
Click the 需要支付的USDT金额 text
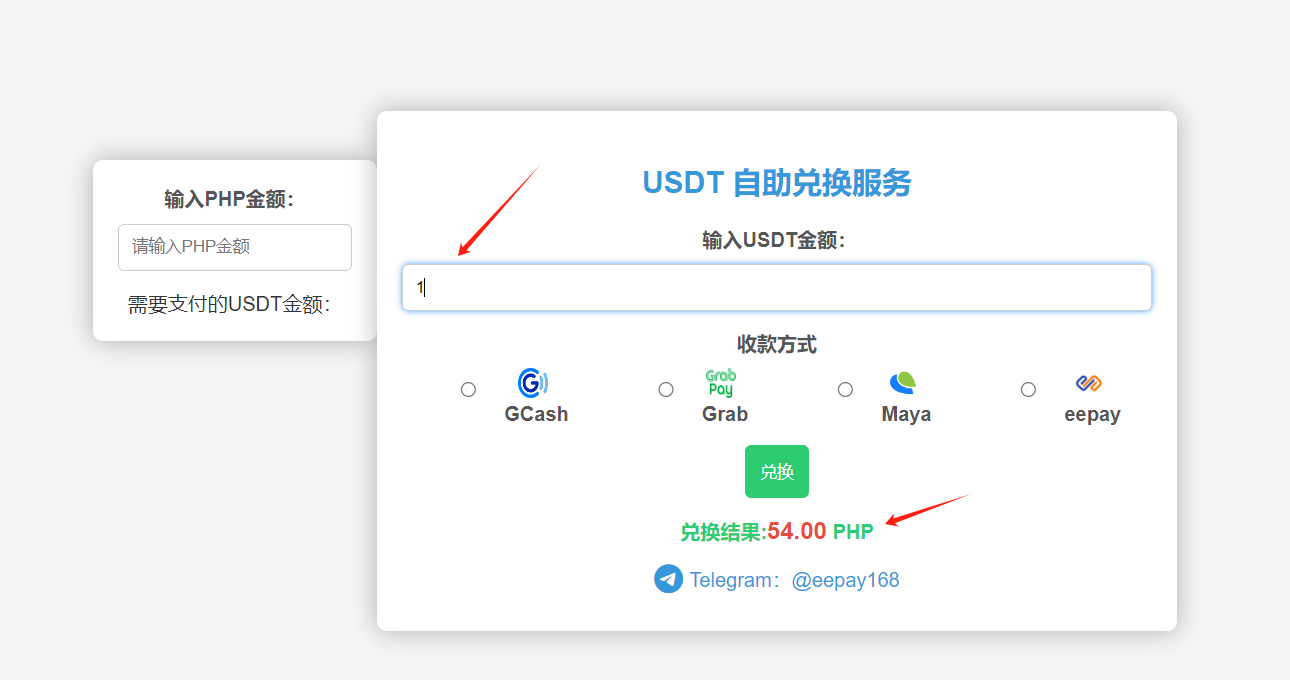pyautogui.click(x=229, y=305)
